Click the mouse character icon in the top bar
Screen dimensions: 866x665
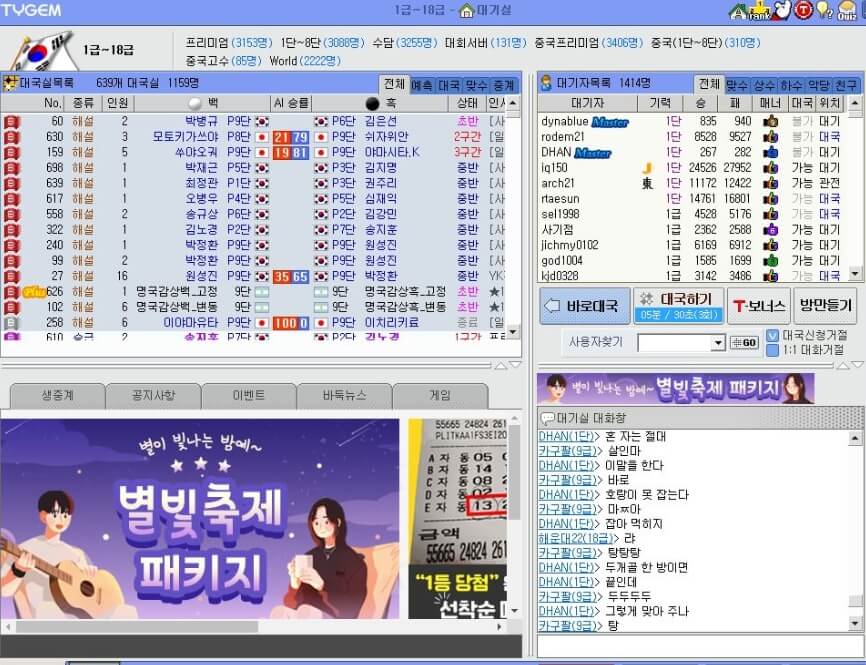[782, 12]
